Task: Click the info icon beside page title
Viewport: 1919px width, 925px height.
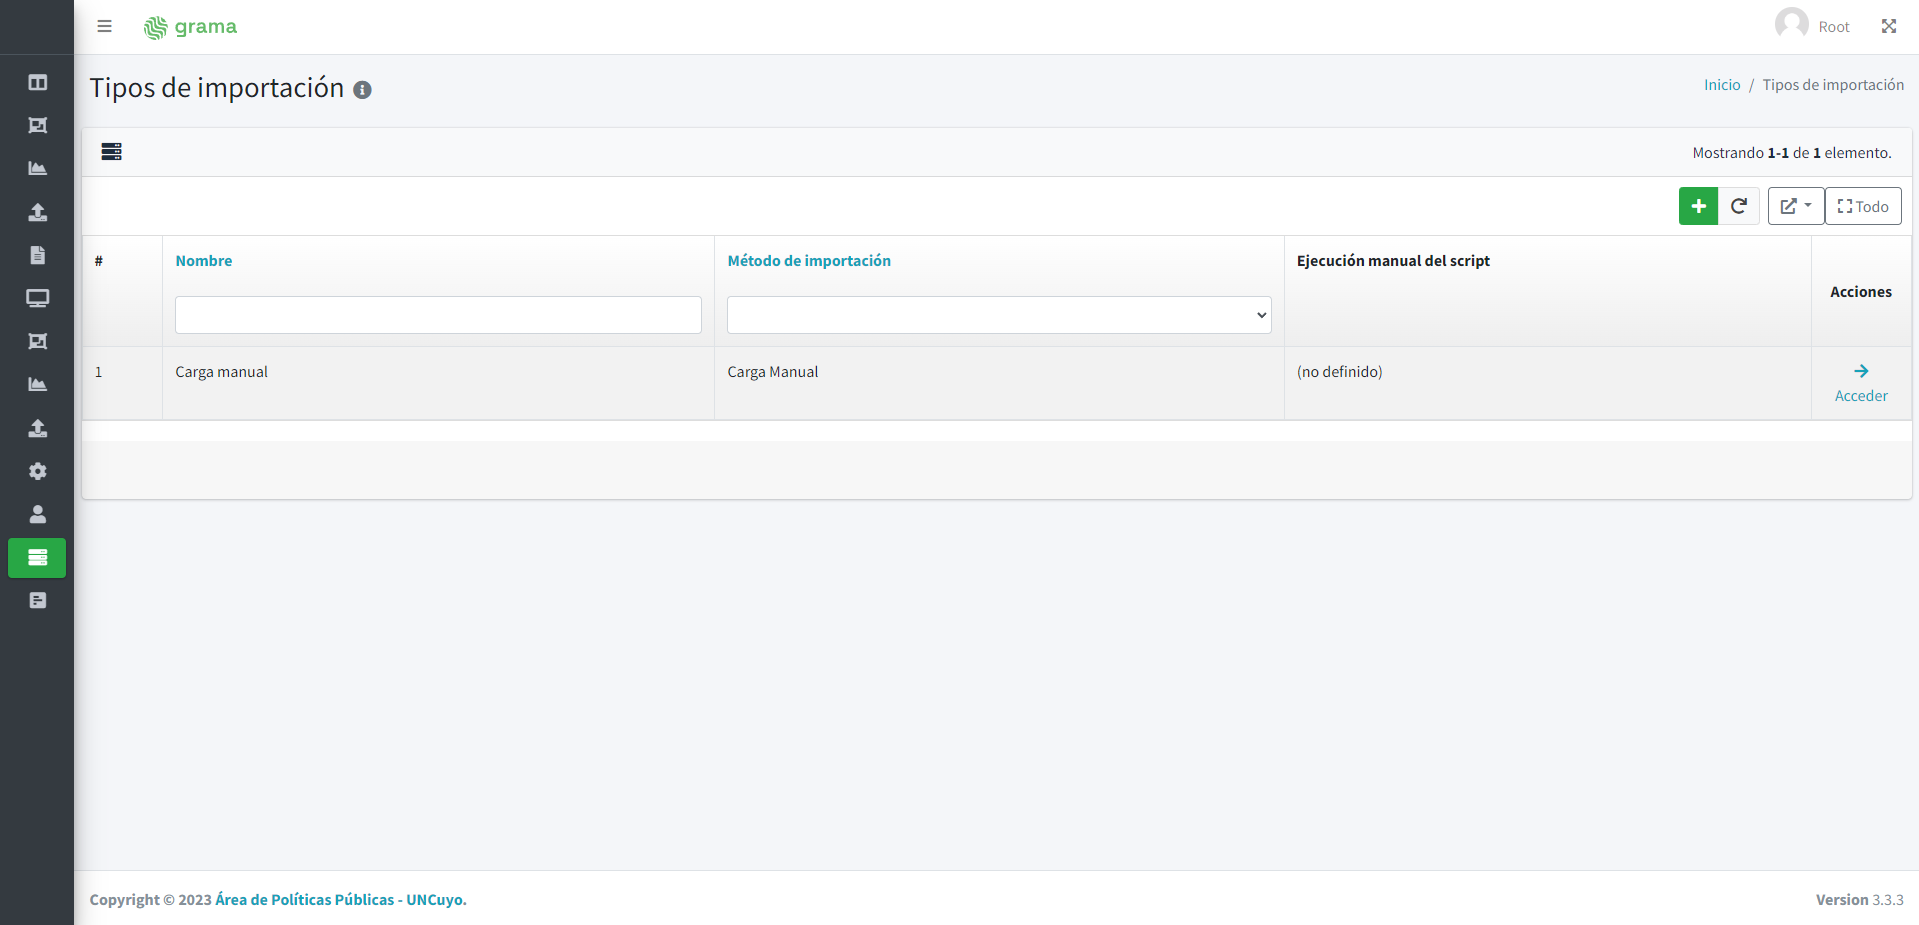Action: (x=362, y=90)
